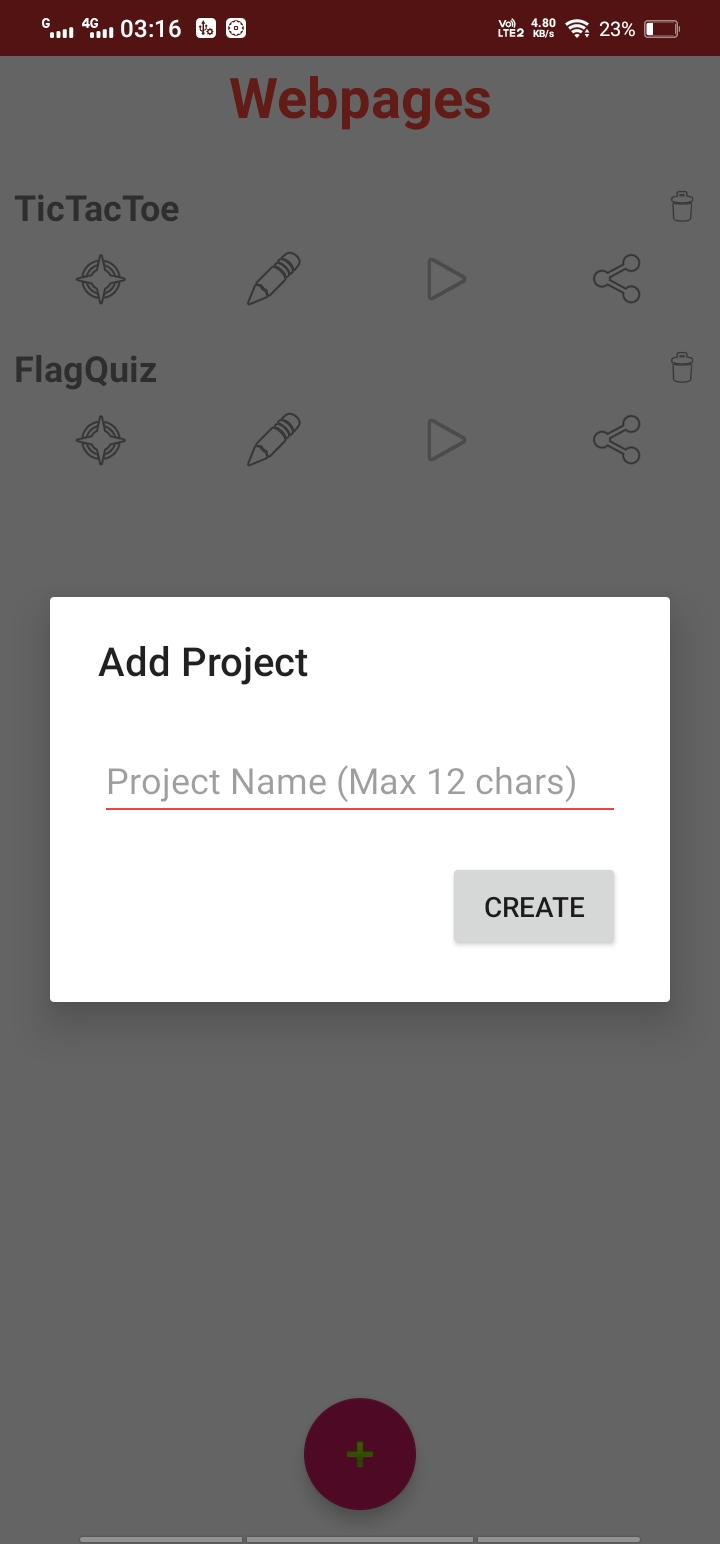Focus the Project Name input field
The height and width of the screenshot is (1544, 720).
tap(359, 782)
